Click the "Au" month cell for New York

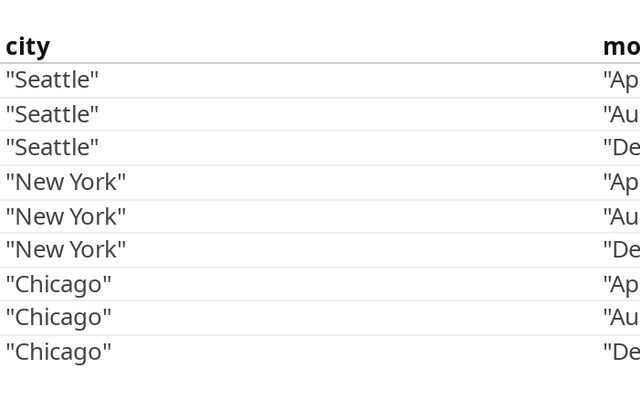(x=621, y=216)
